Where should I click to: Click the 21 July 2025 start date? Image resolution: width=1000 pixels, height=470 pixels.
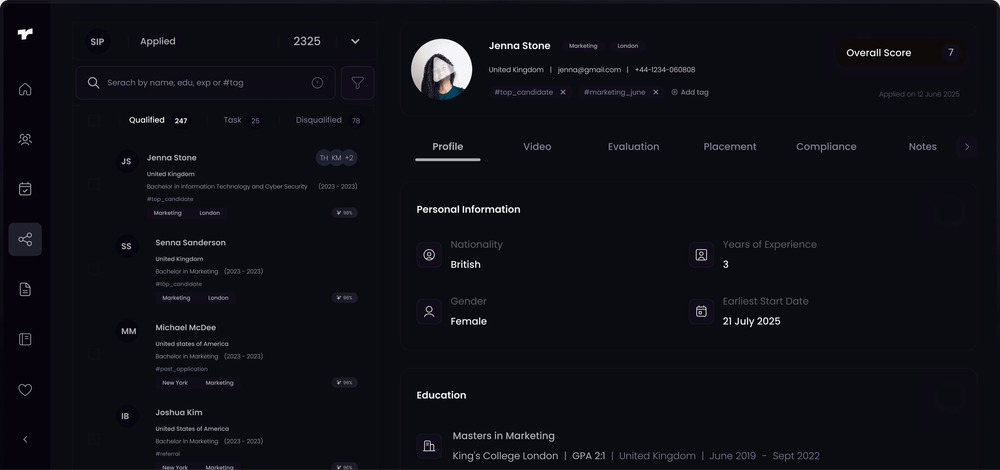(x=751, y=321)
